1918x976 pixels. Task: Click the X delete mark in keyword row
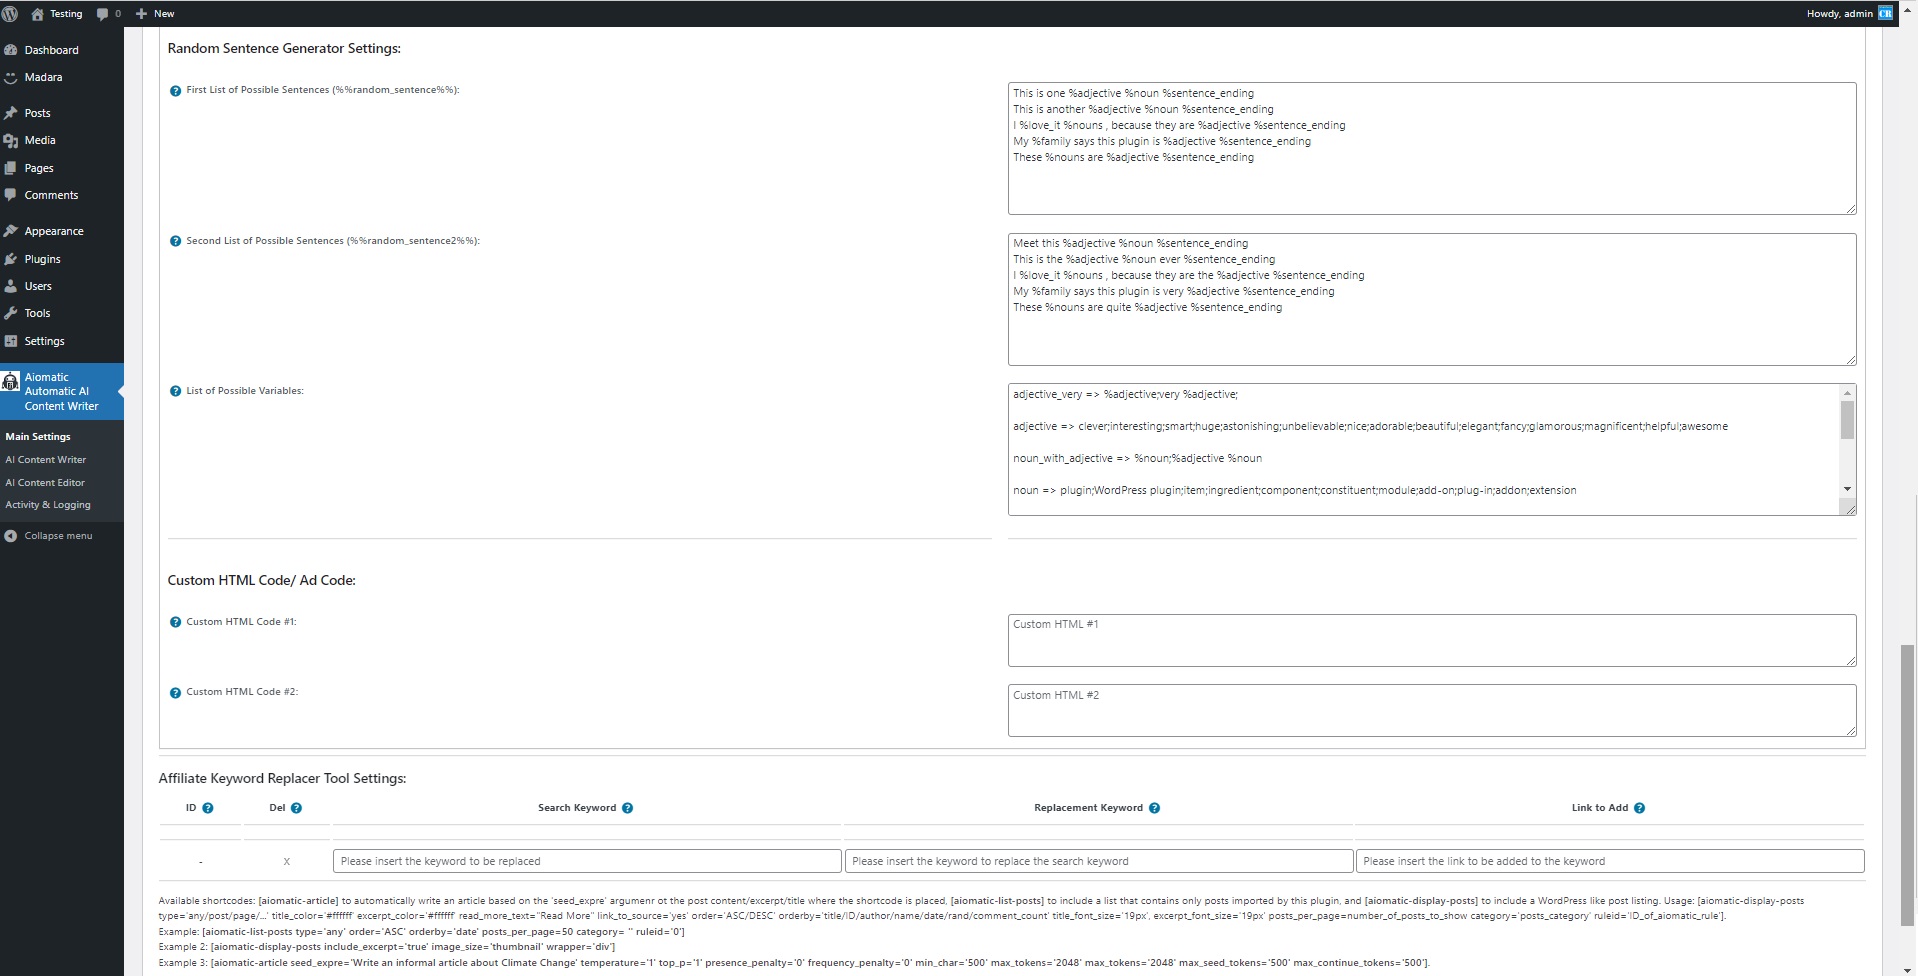click(x=287, y=861)
